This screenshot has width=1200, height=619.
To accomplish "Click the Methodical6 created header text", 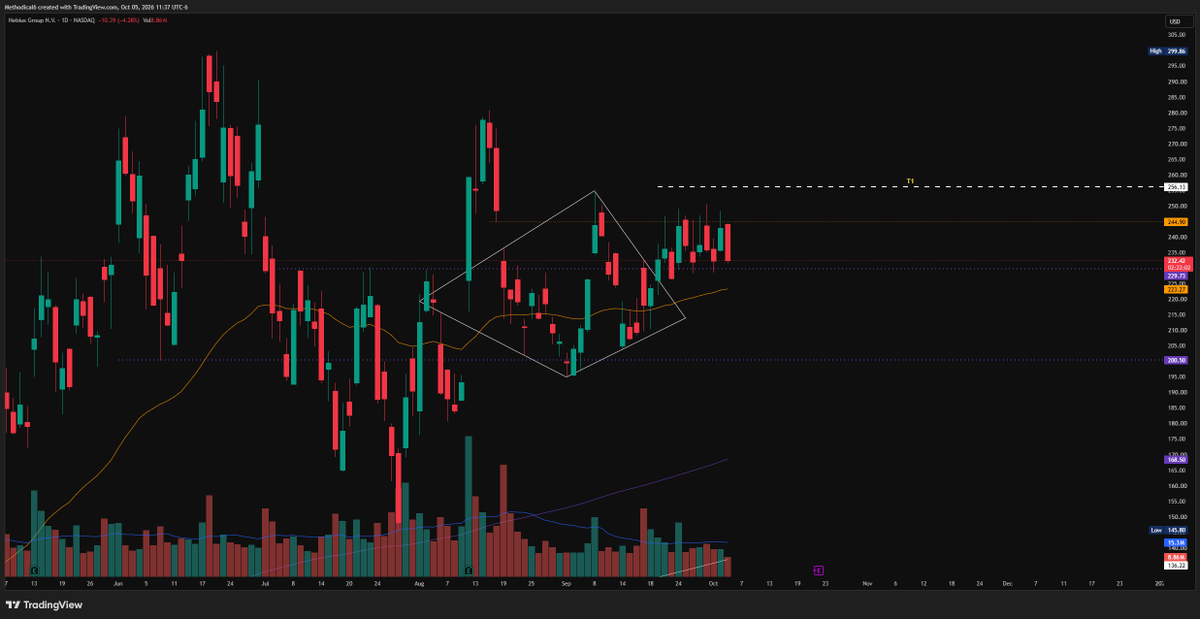I will [97, 7].
